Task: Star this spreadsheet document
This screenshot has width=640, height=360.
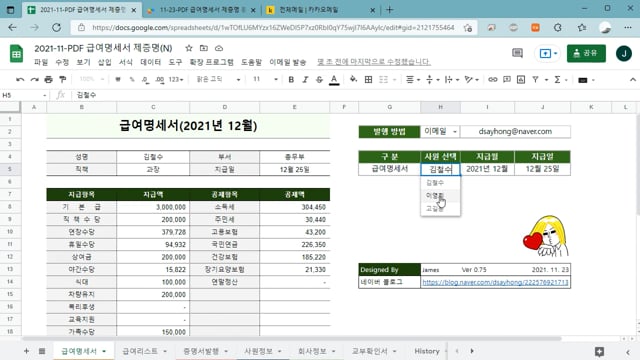Action: [x=189, y=48]
